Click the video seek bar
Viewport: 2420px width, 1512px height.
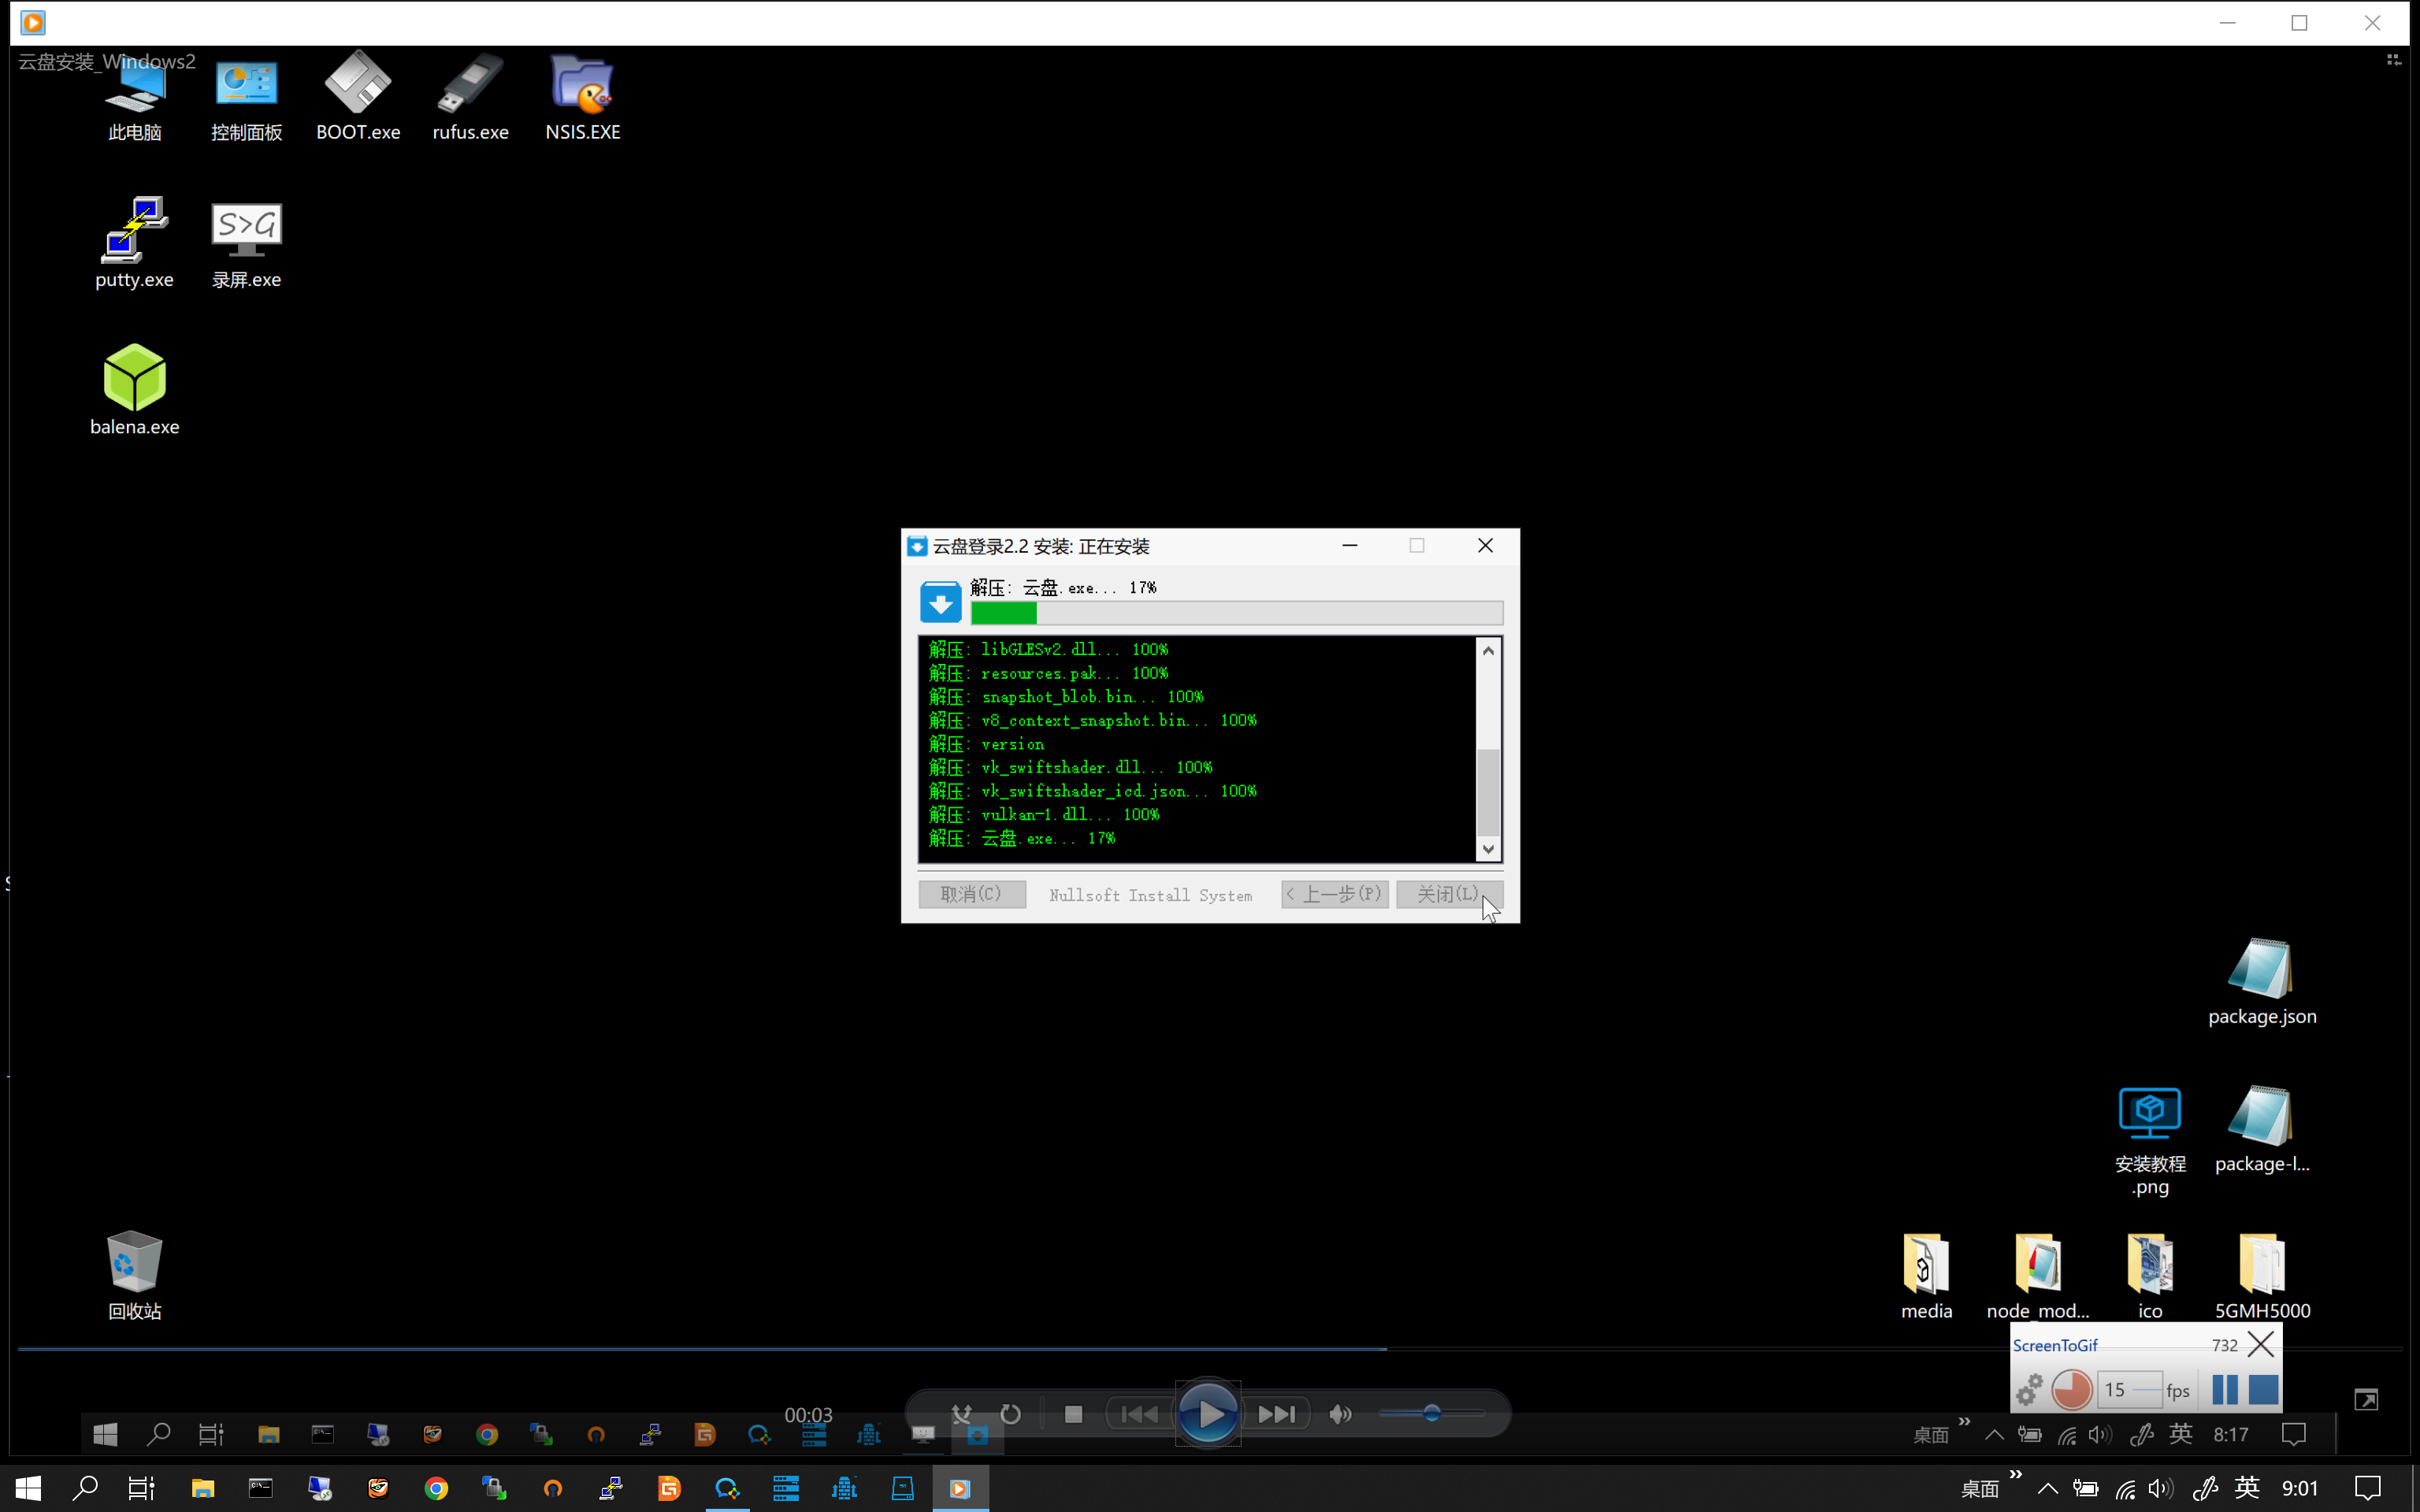[x=1209, y=1349]
